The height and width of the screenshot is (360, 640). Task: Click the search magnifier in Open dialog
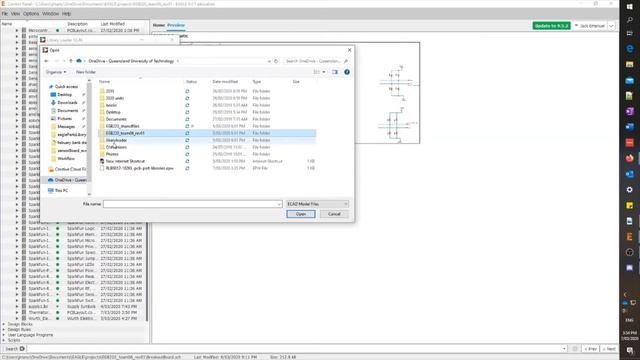pos(346,61)
